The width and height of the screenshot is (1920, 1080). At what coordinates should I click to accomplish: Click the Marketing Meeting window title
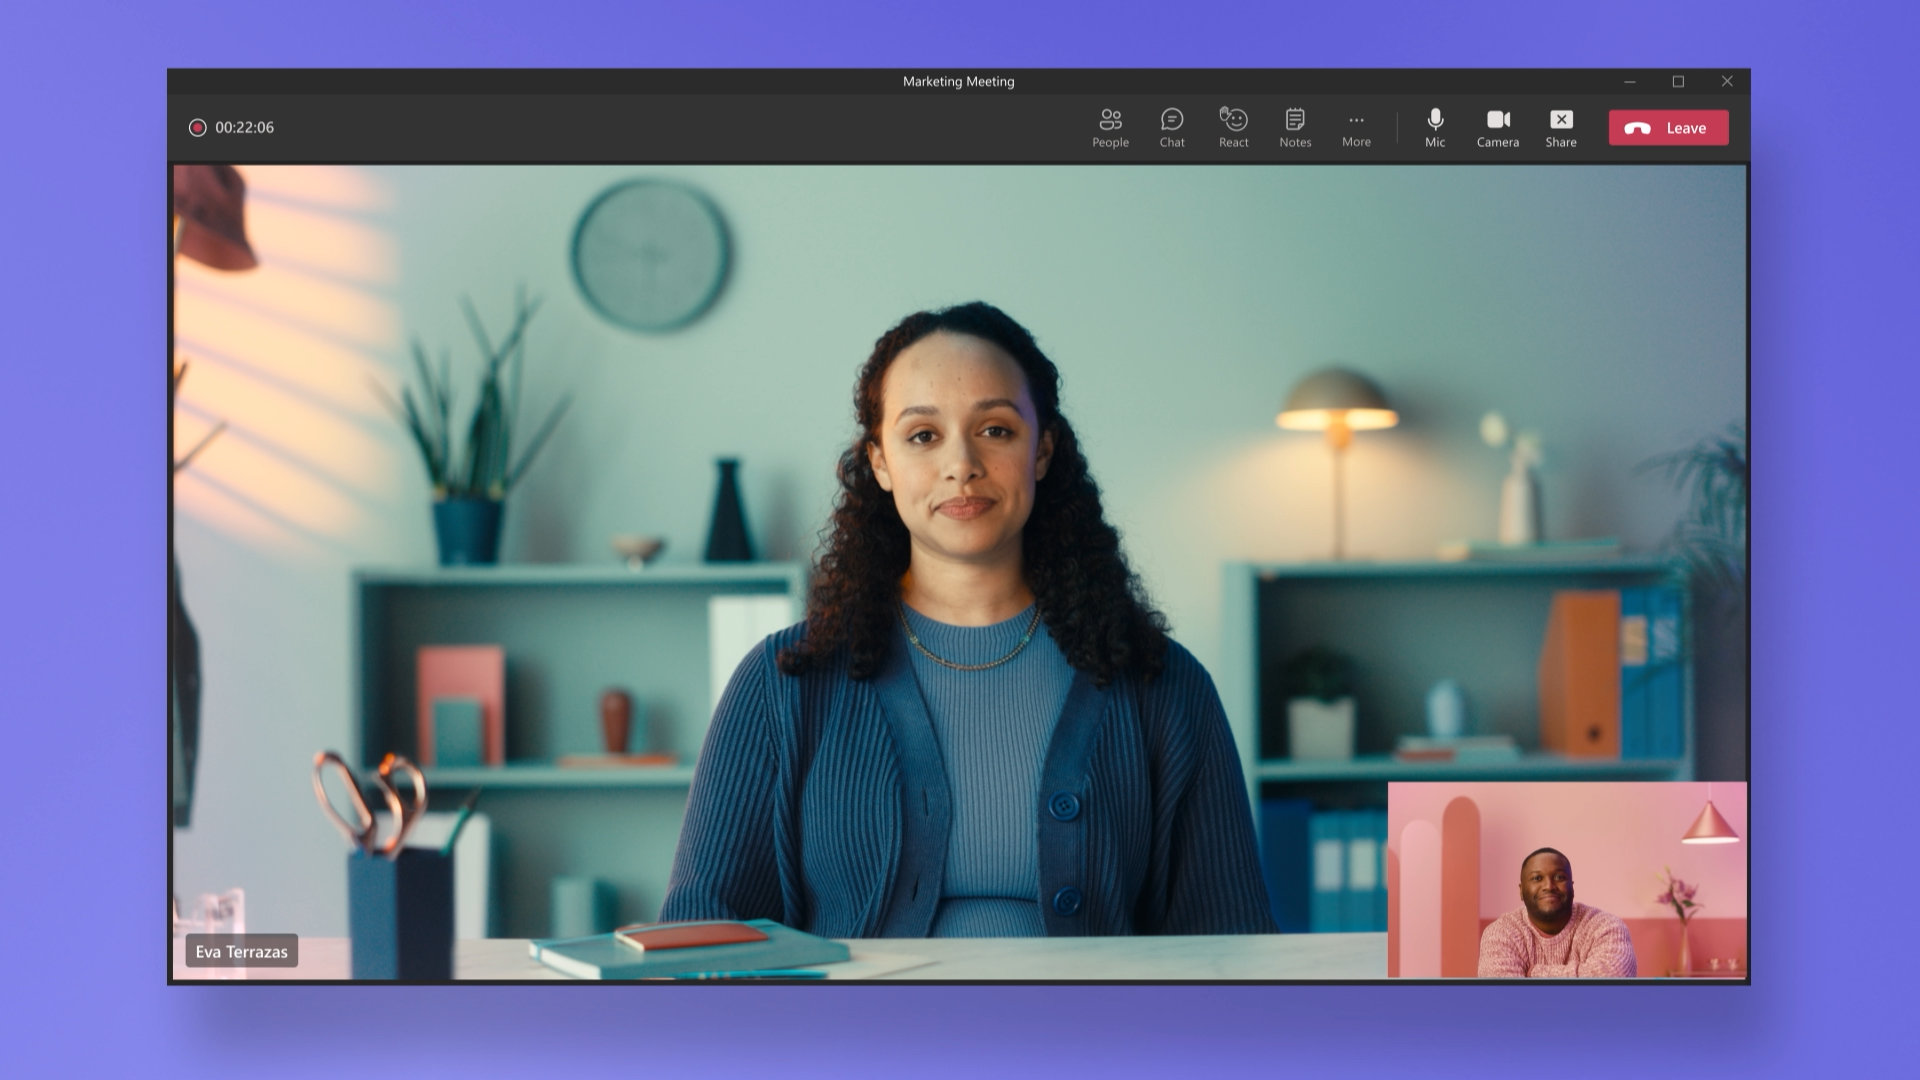(958, 82)
